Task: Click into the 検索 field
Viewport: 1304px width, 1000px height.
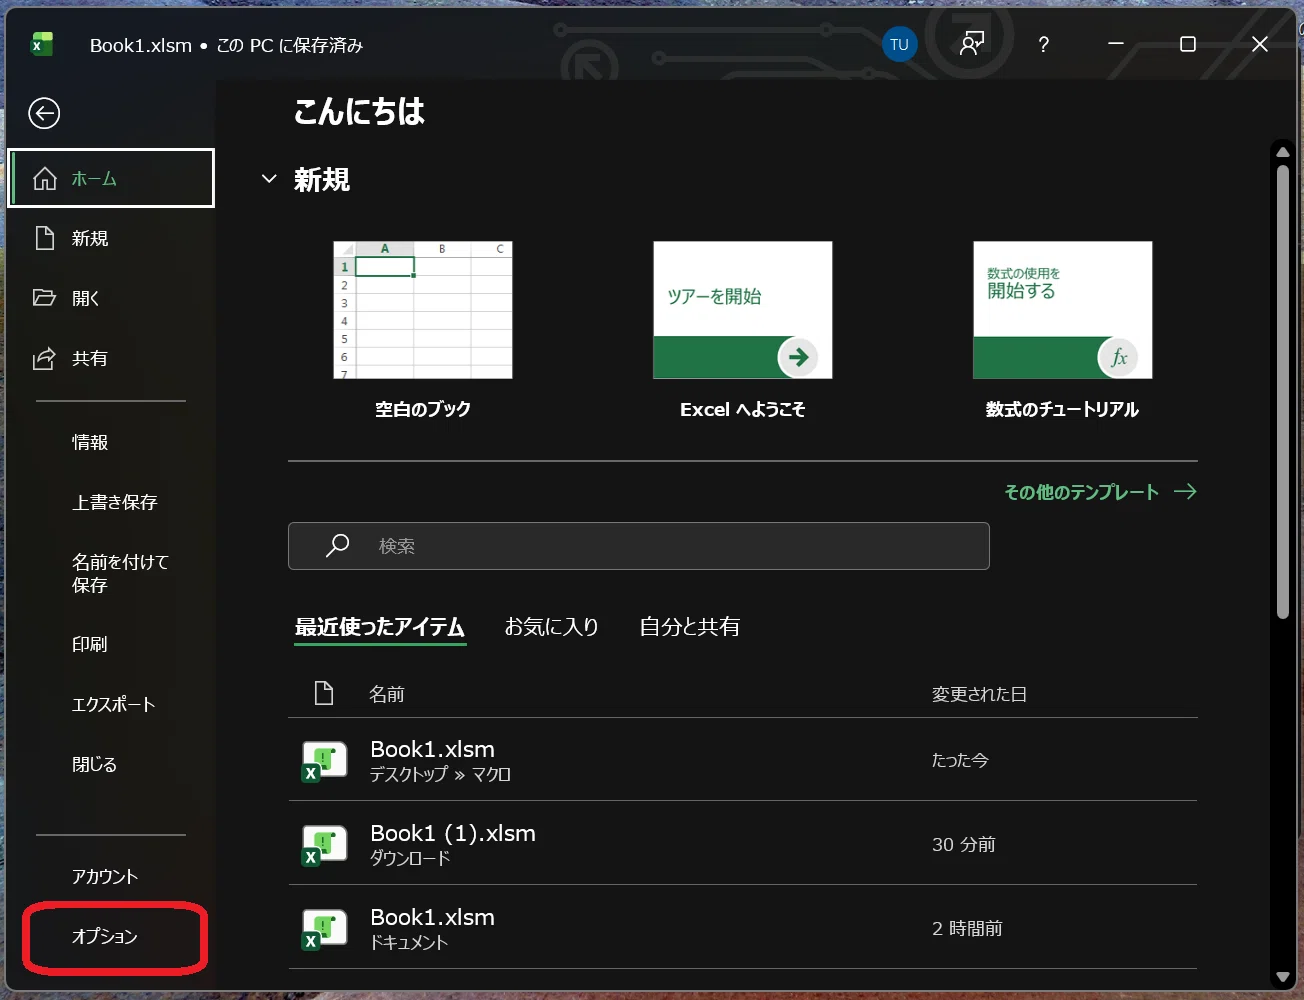Action: click(639, 546)
